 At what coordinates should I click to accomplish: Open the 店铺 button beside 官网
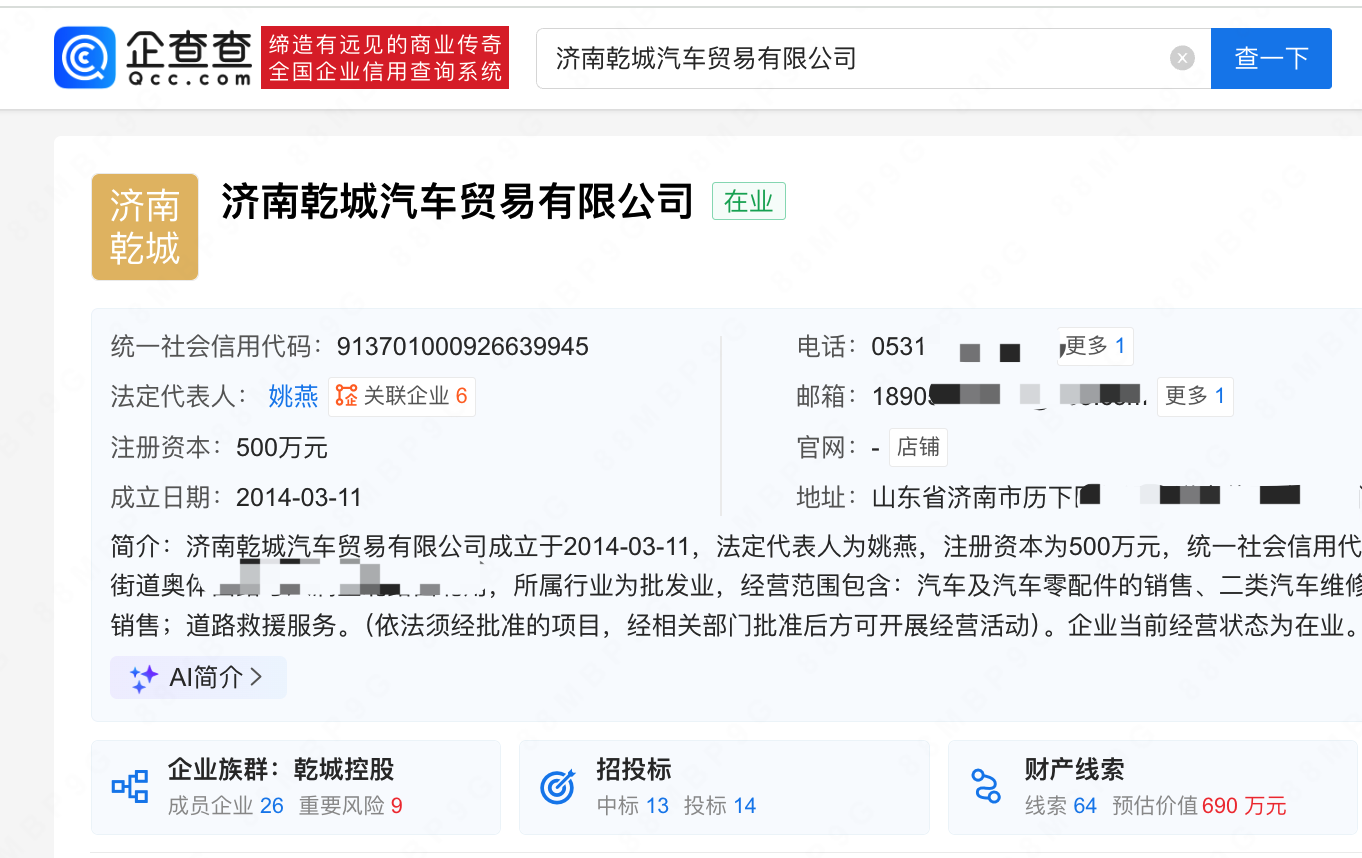coord(918,447)
